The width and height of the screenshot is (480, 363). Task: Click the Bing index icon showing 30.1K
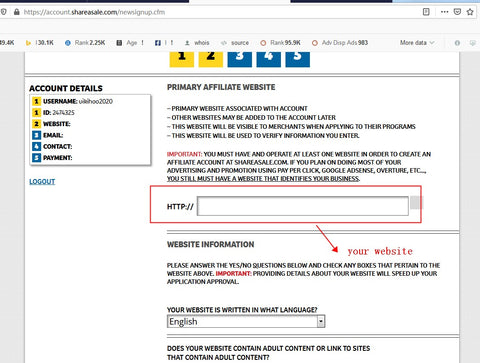point(28,43)
